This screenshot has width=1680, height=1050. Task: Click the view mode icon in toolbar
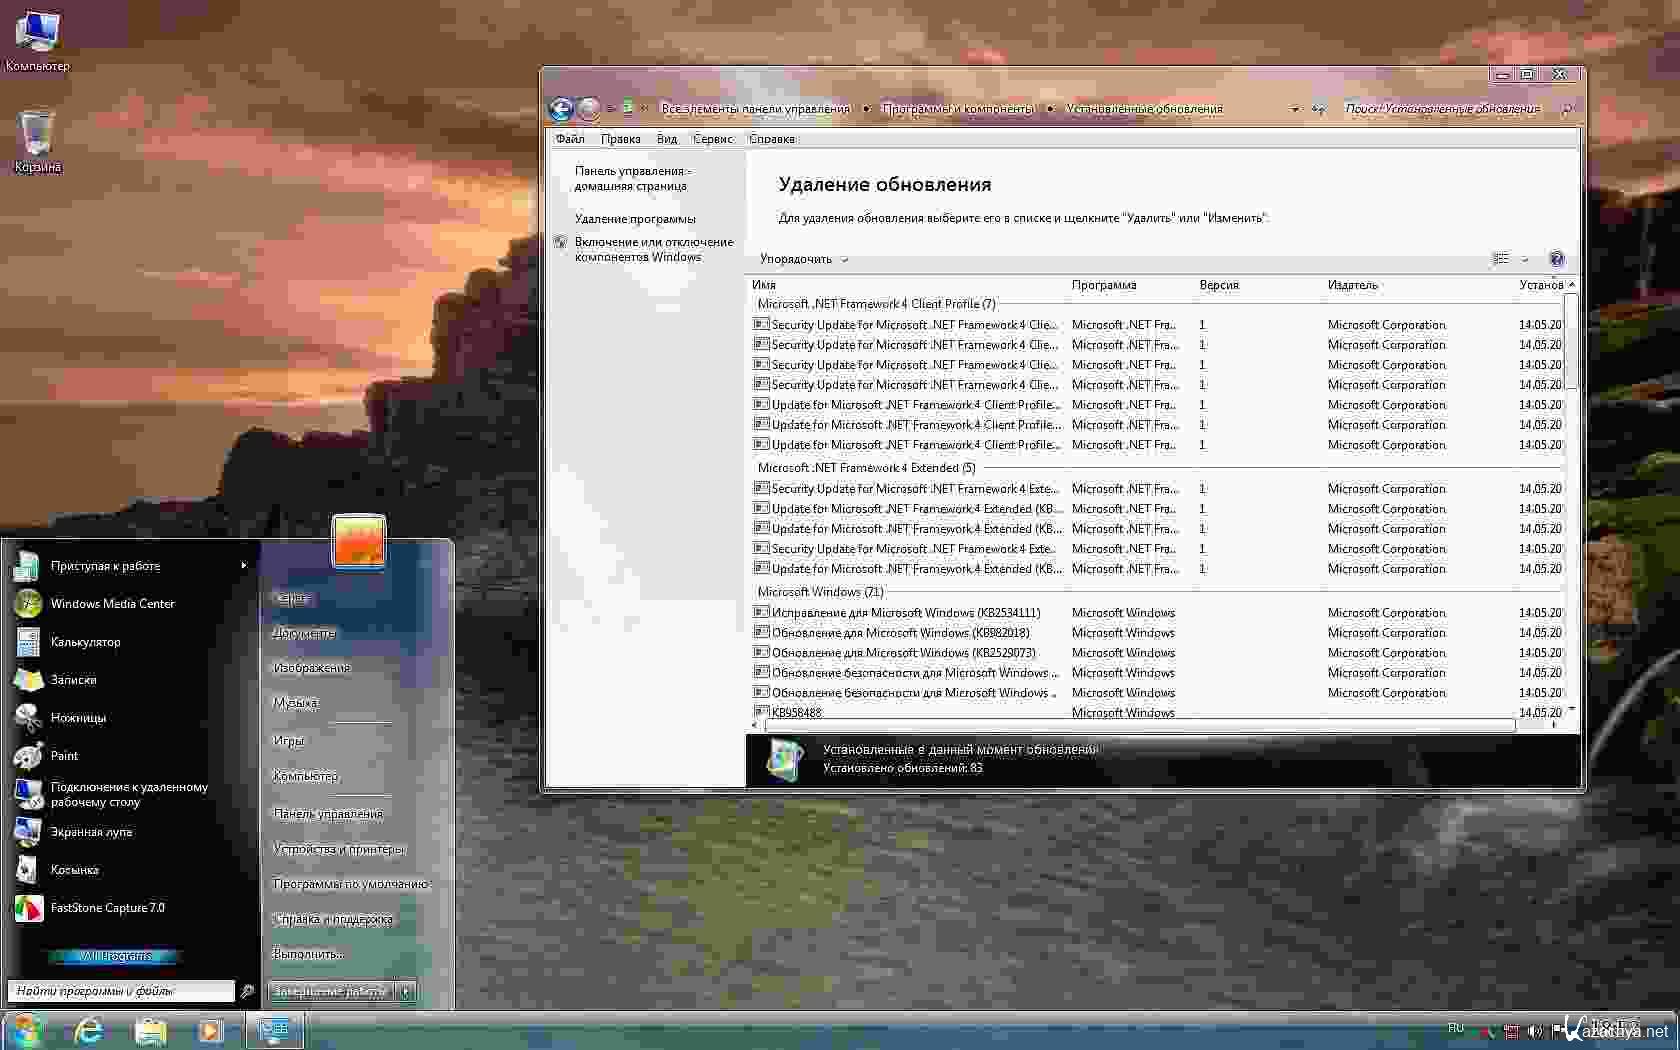point(1501,259)
